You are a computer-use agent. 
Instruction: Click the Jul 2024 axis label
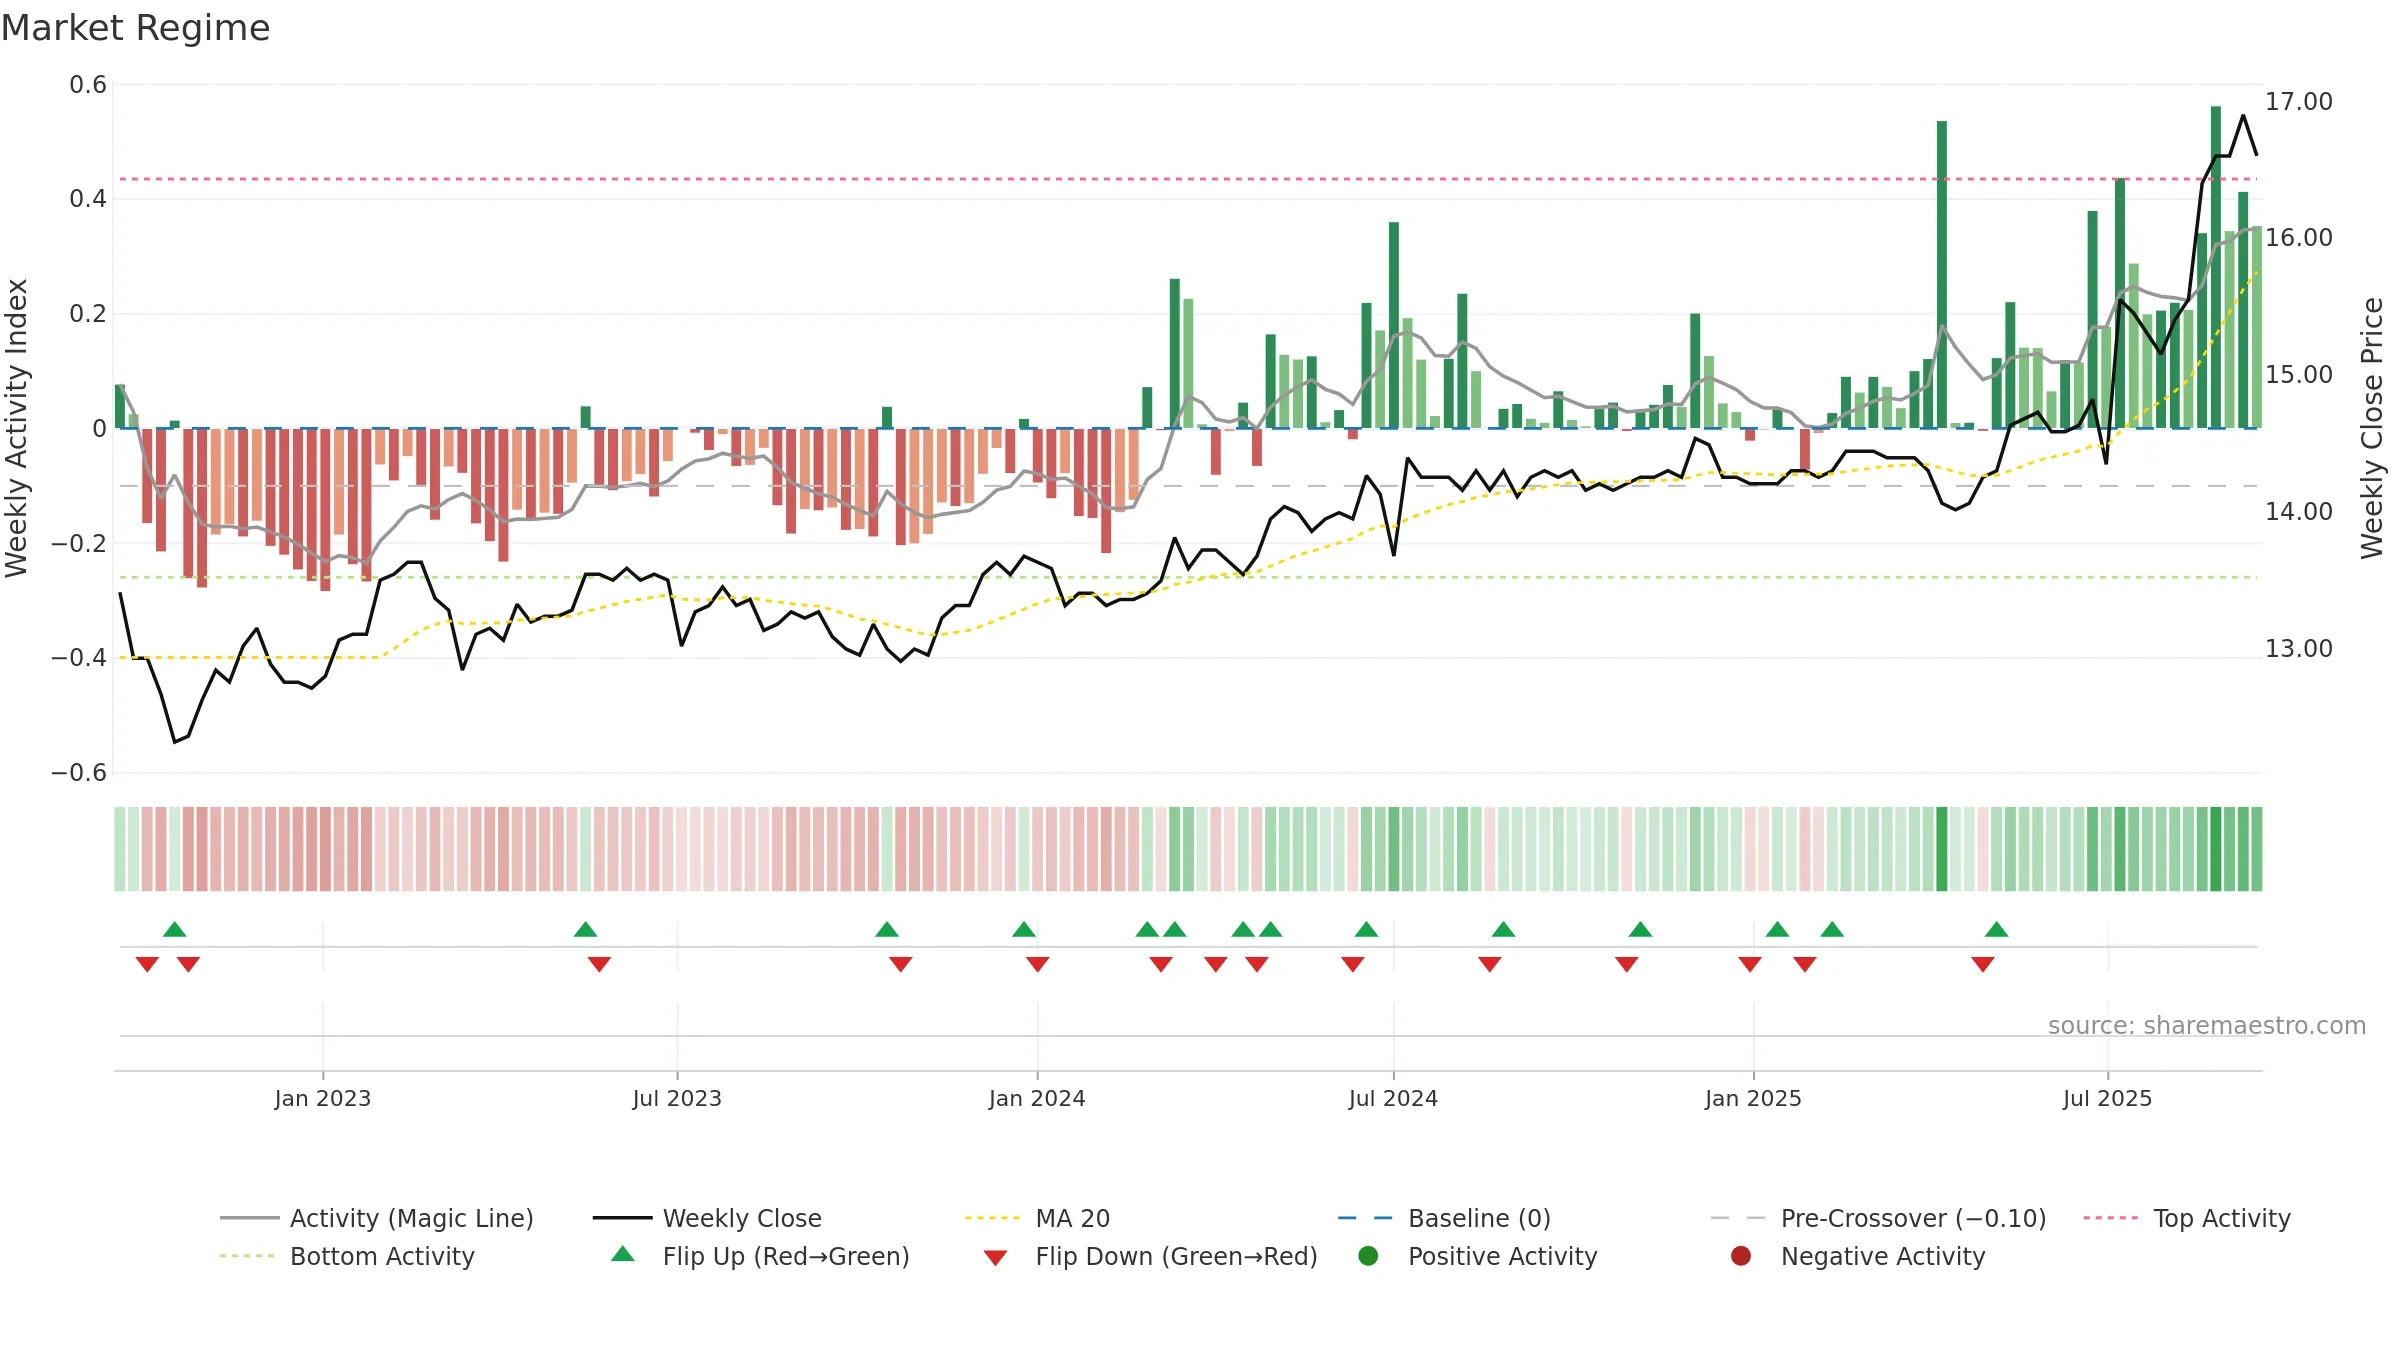point(1393,1098)
